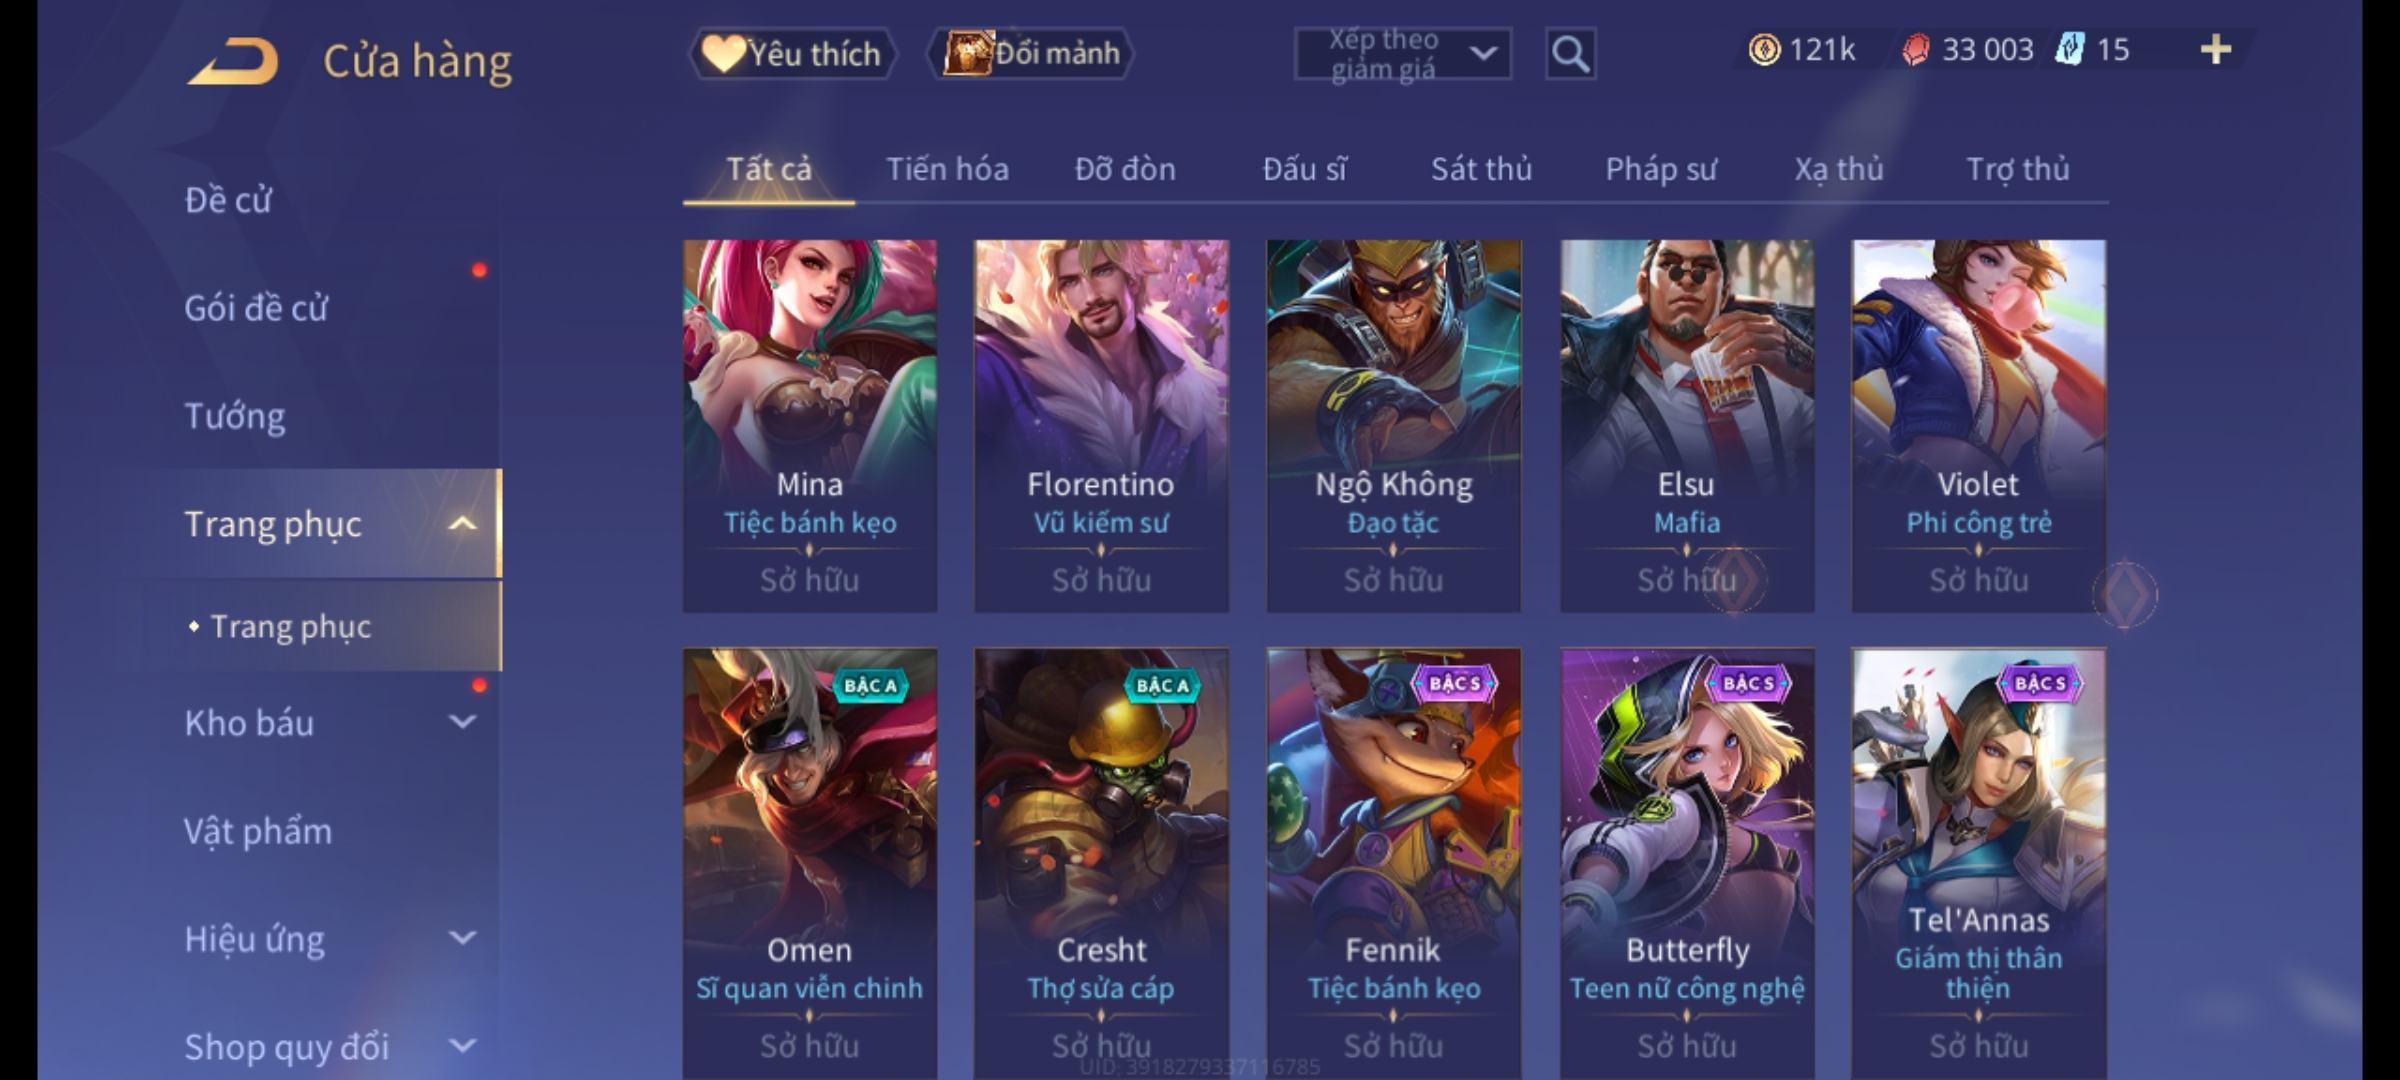Image resolution: width=2400 pixels, height=1080 pixels.
Task: Collapse the Trang phục sidebar section
Action: pos(462,524)
